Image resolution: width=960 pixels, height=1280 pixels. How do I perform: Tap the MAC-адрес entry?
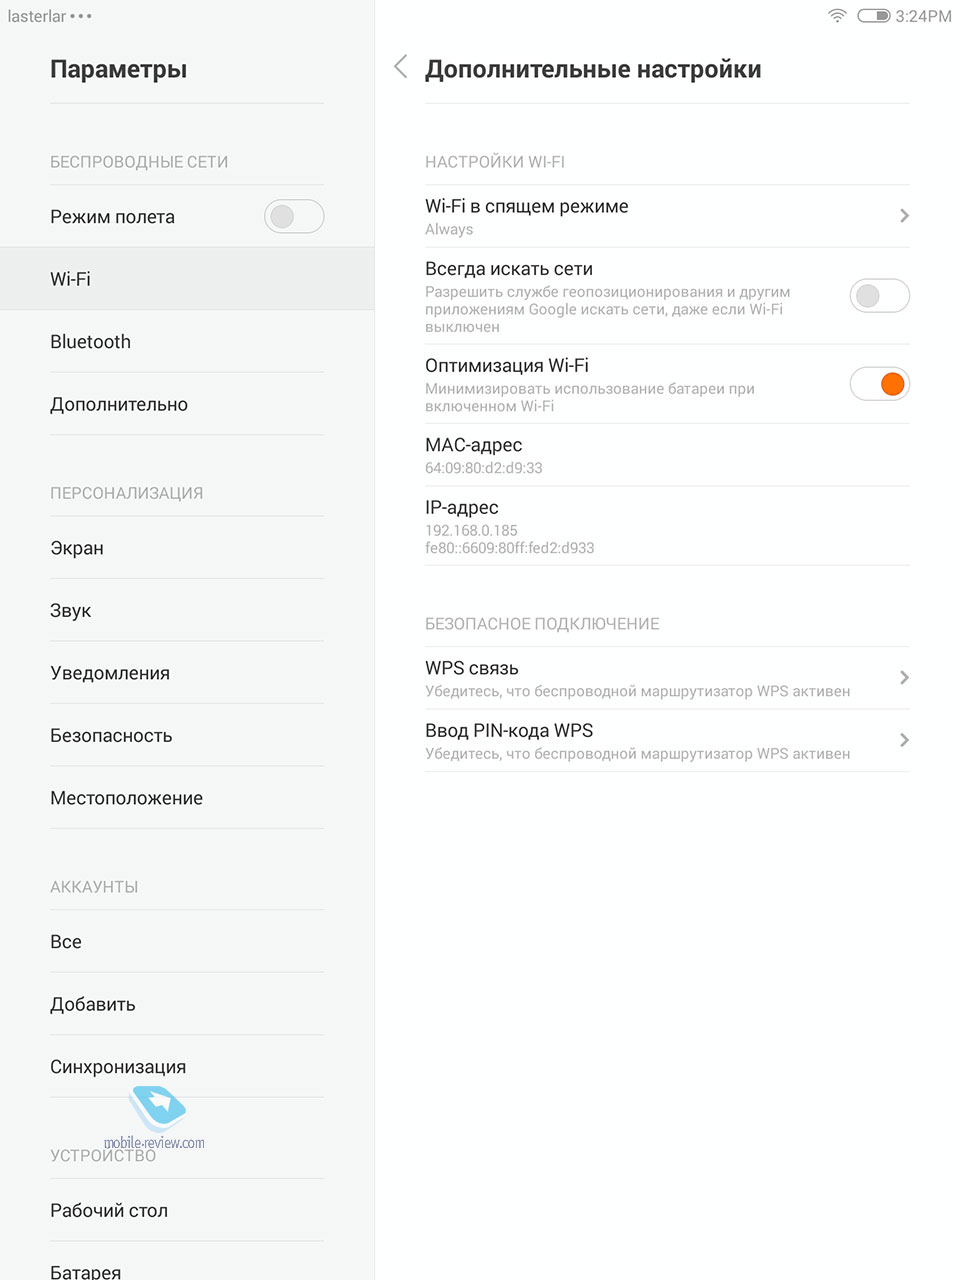click(x=667, y=455)
